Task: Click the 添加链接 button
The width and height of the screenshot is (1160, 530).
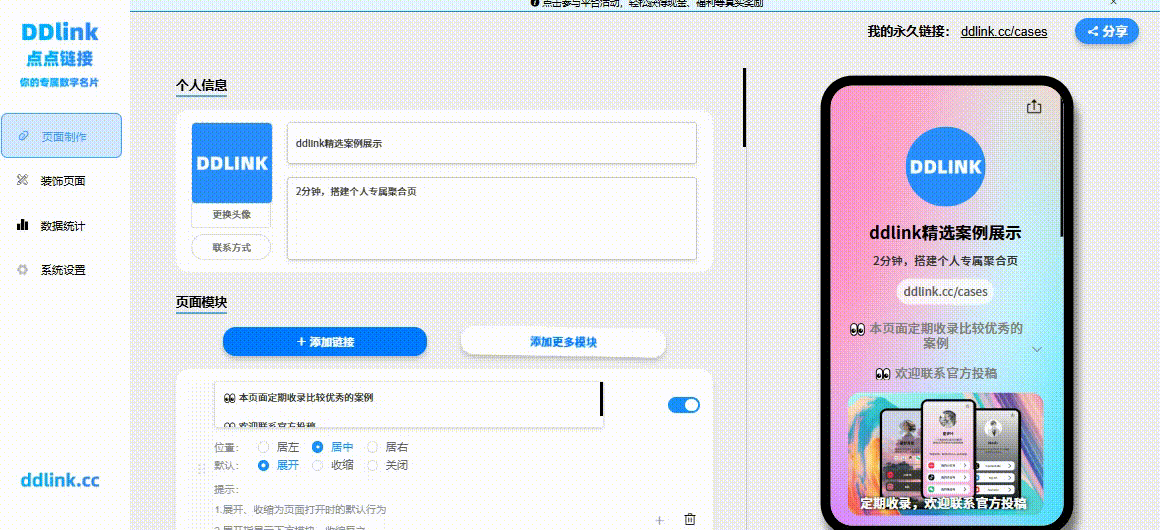Action: [325, 342]
